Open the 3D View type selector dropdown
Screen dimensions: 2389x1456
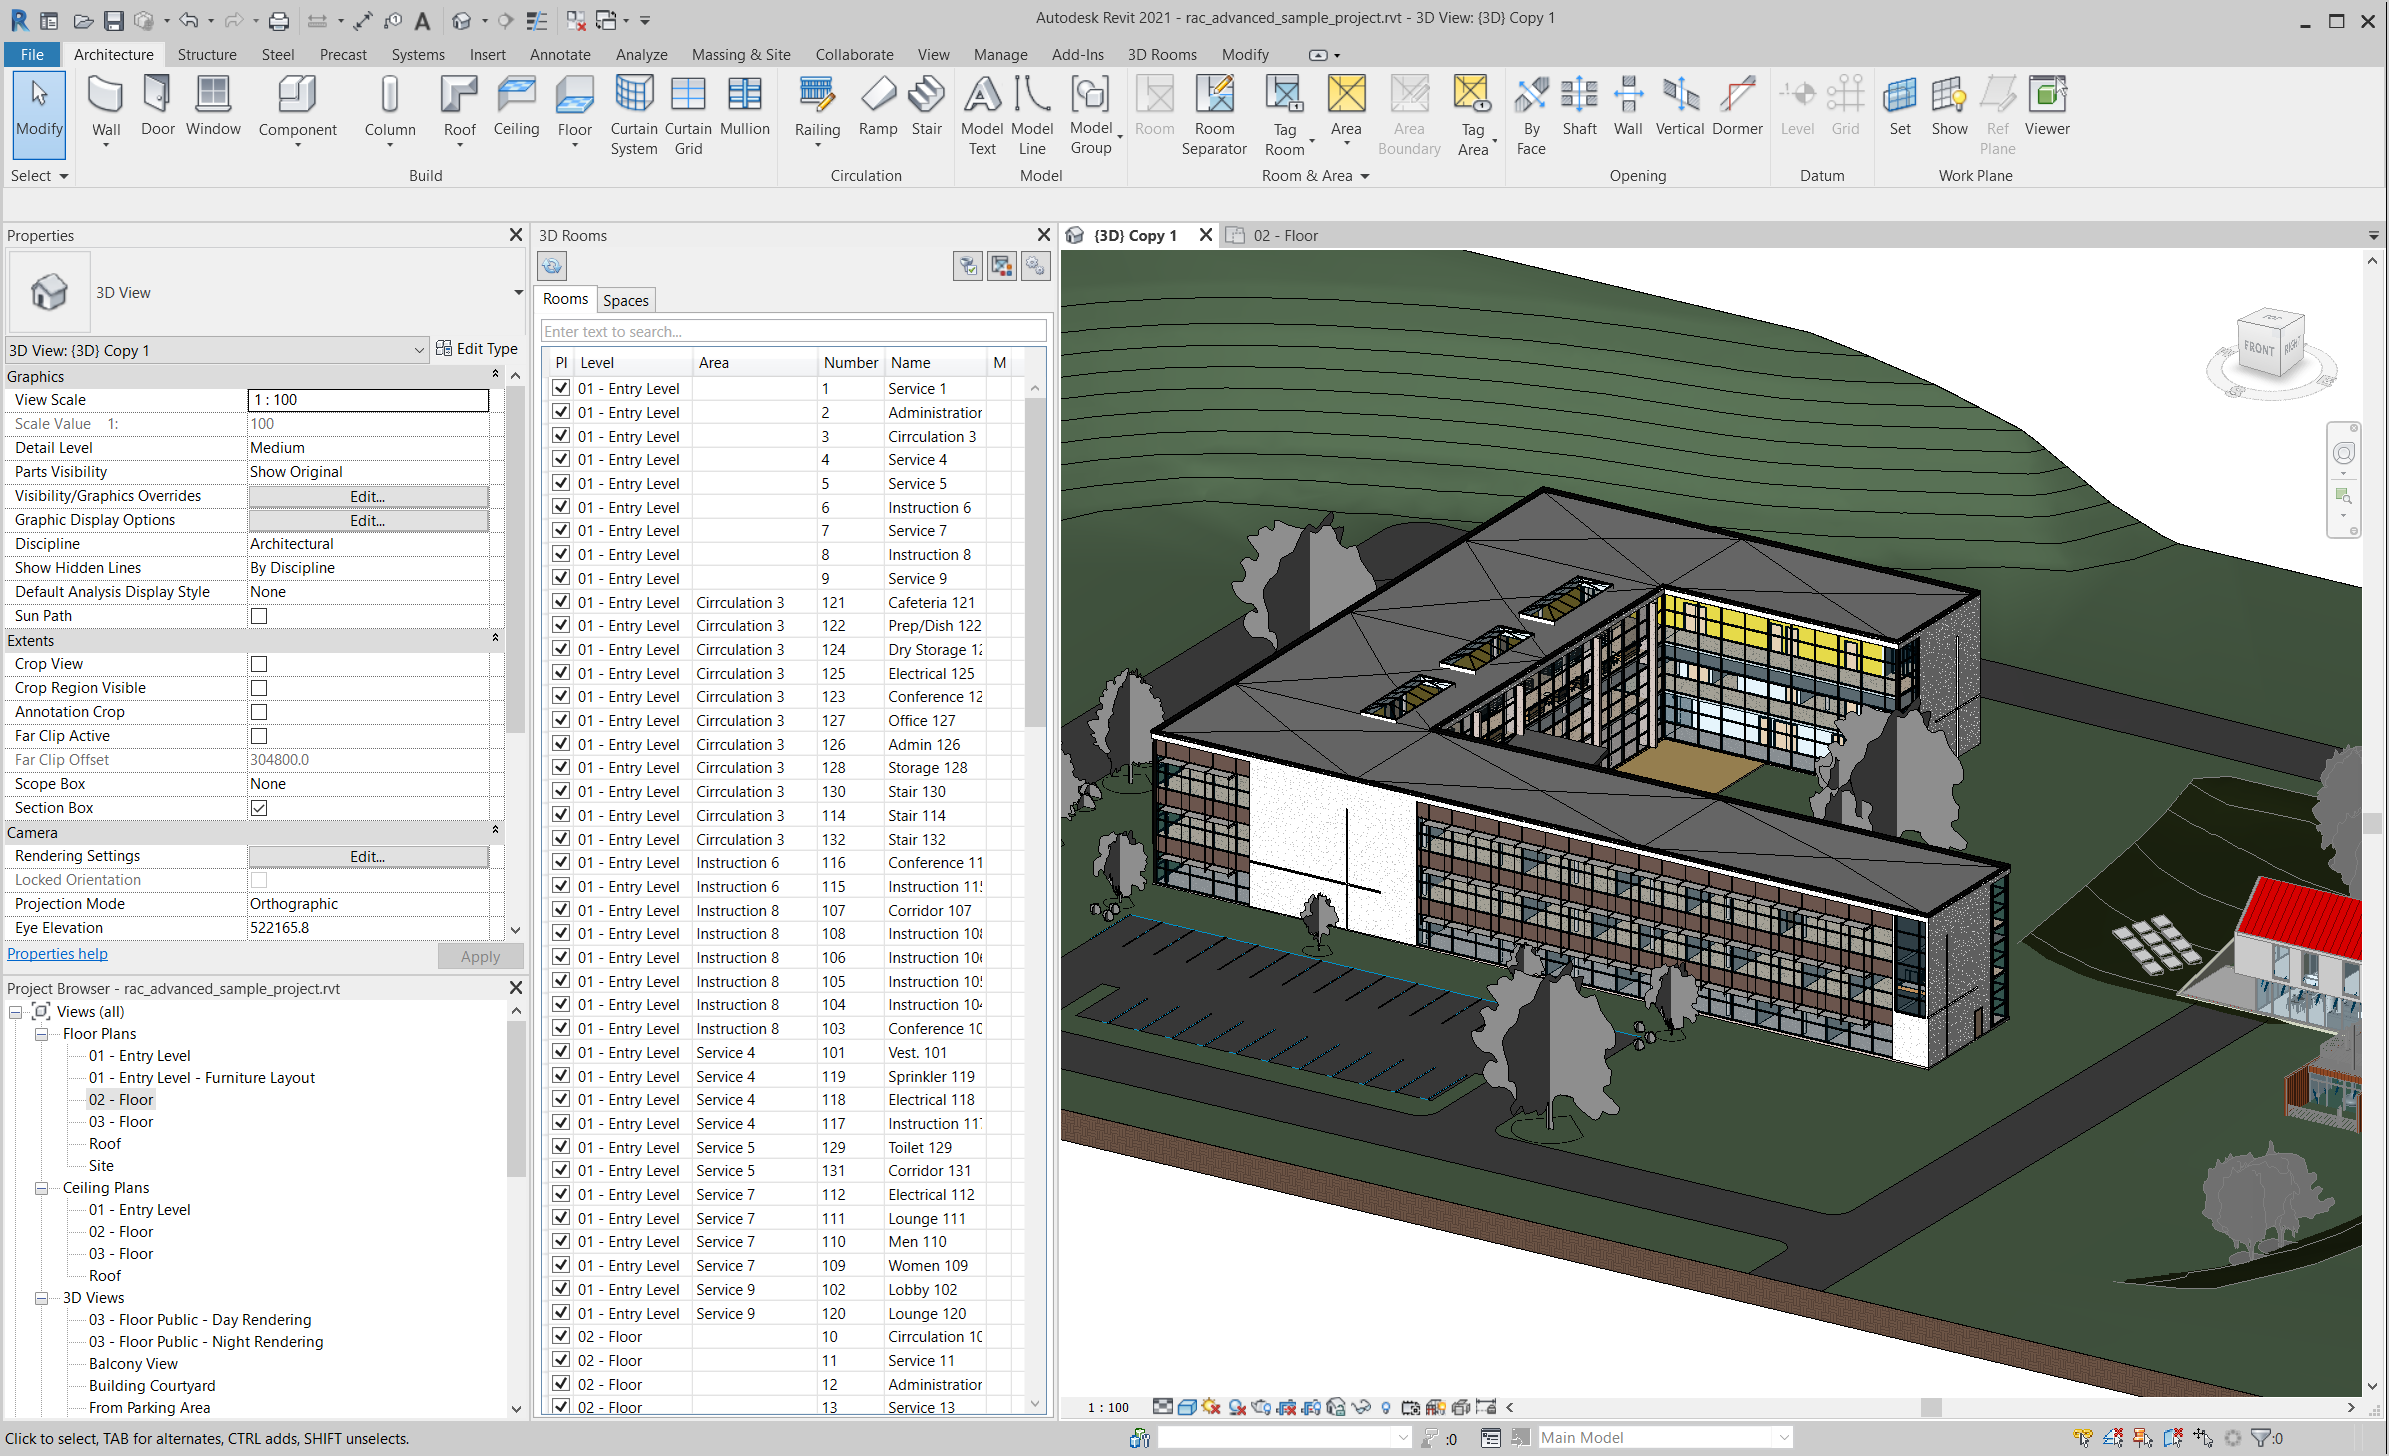[517, 292]
